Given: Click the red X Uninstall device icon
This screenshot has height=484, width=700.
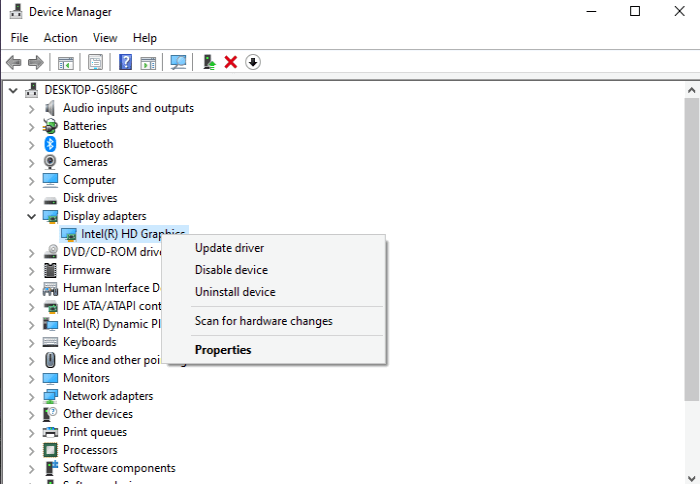Looking at the screenshot, I should tap(230, 62).
